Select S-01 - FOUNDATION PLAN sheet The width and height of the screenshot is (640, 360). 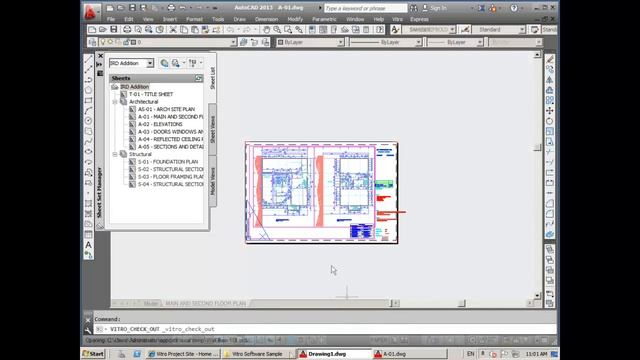(168, 162)
